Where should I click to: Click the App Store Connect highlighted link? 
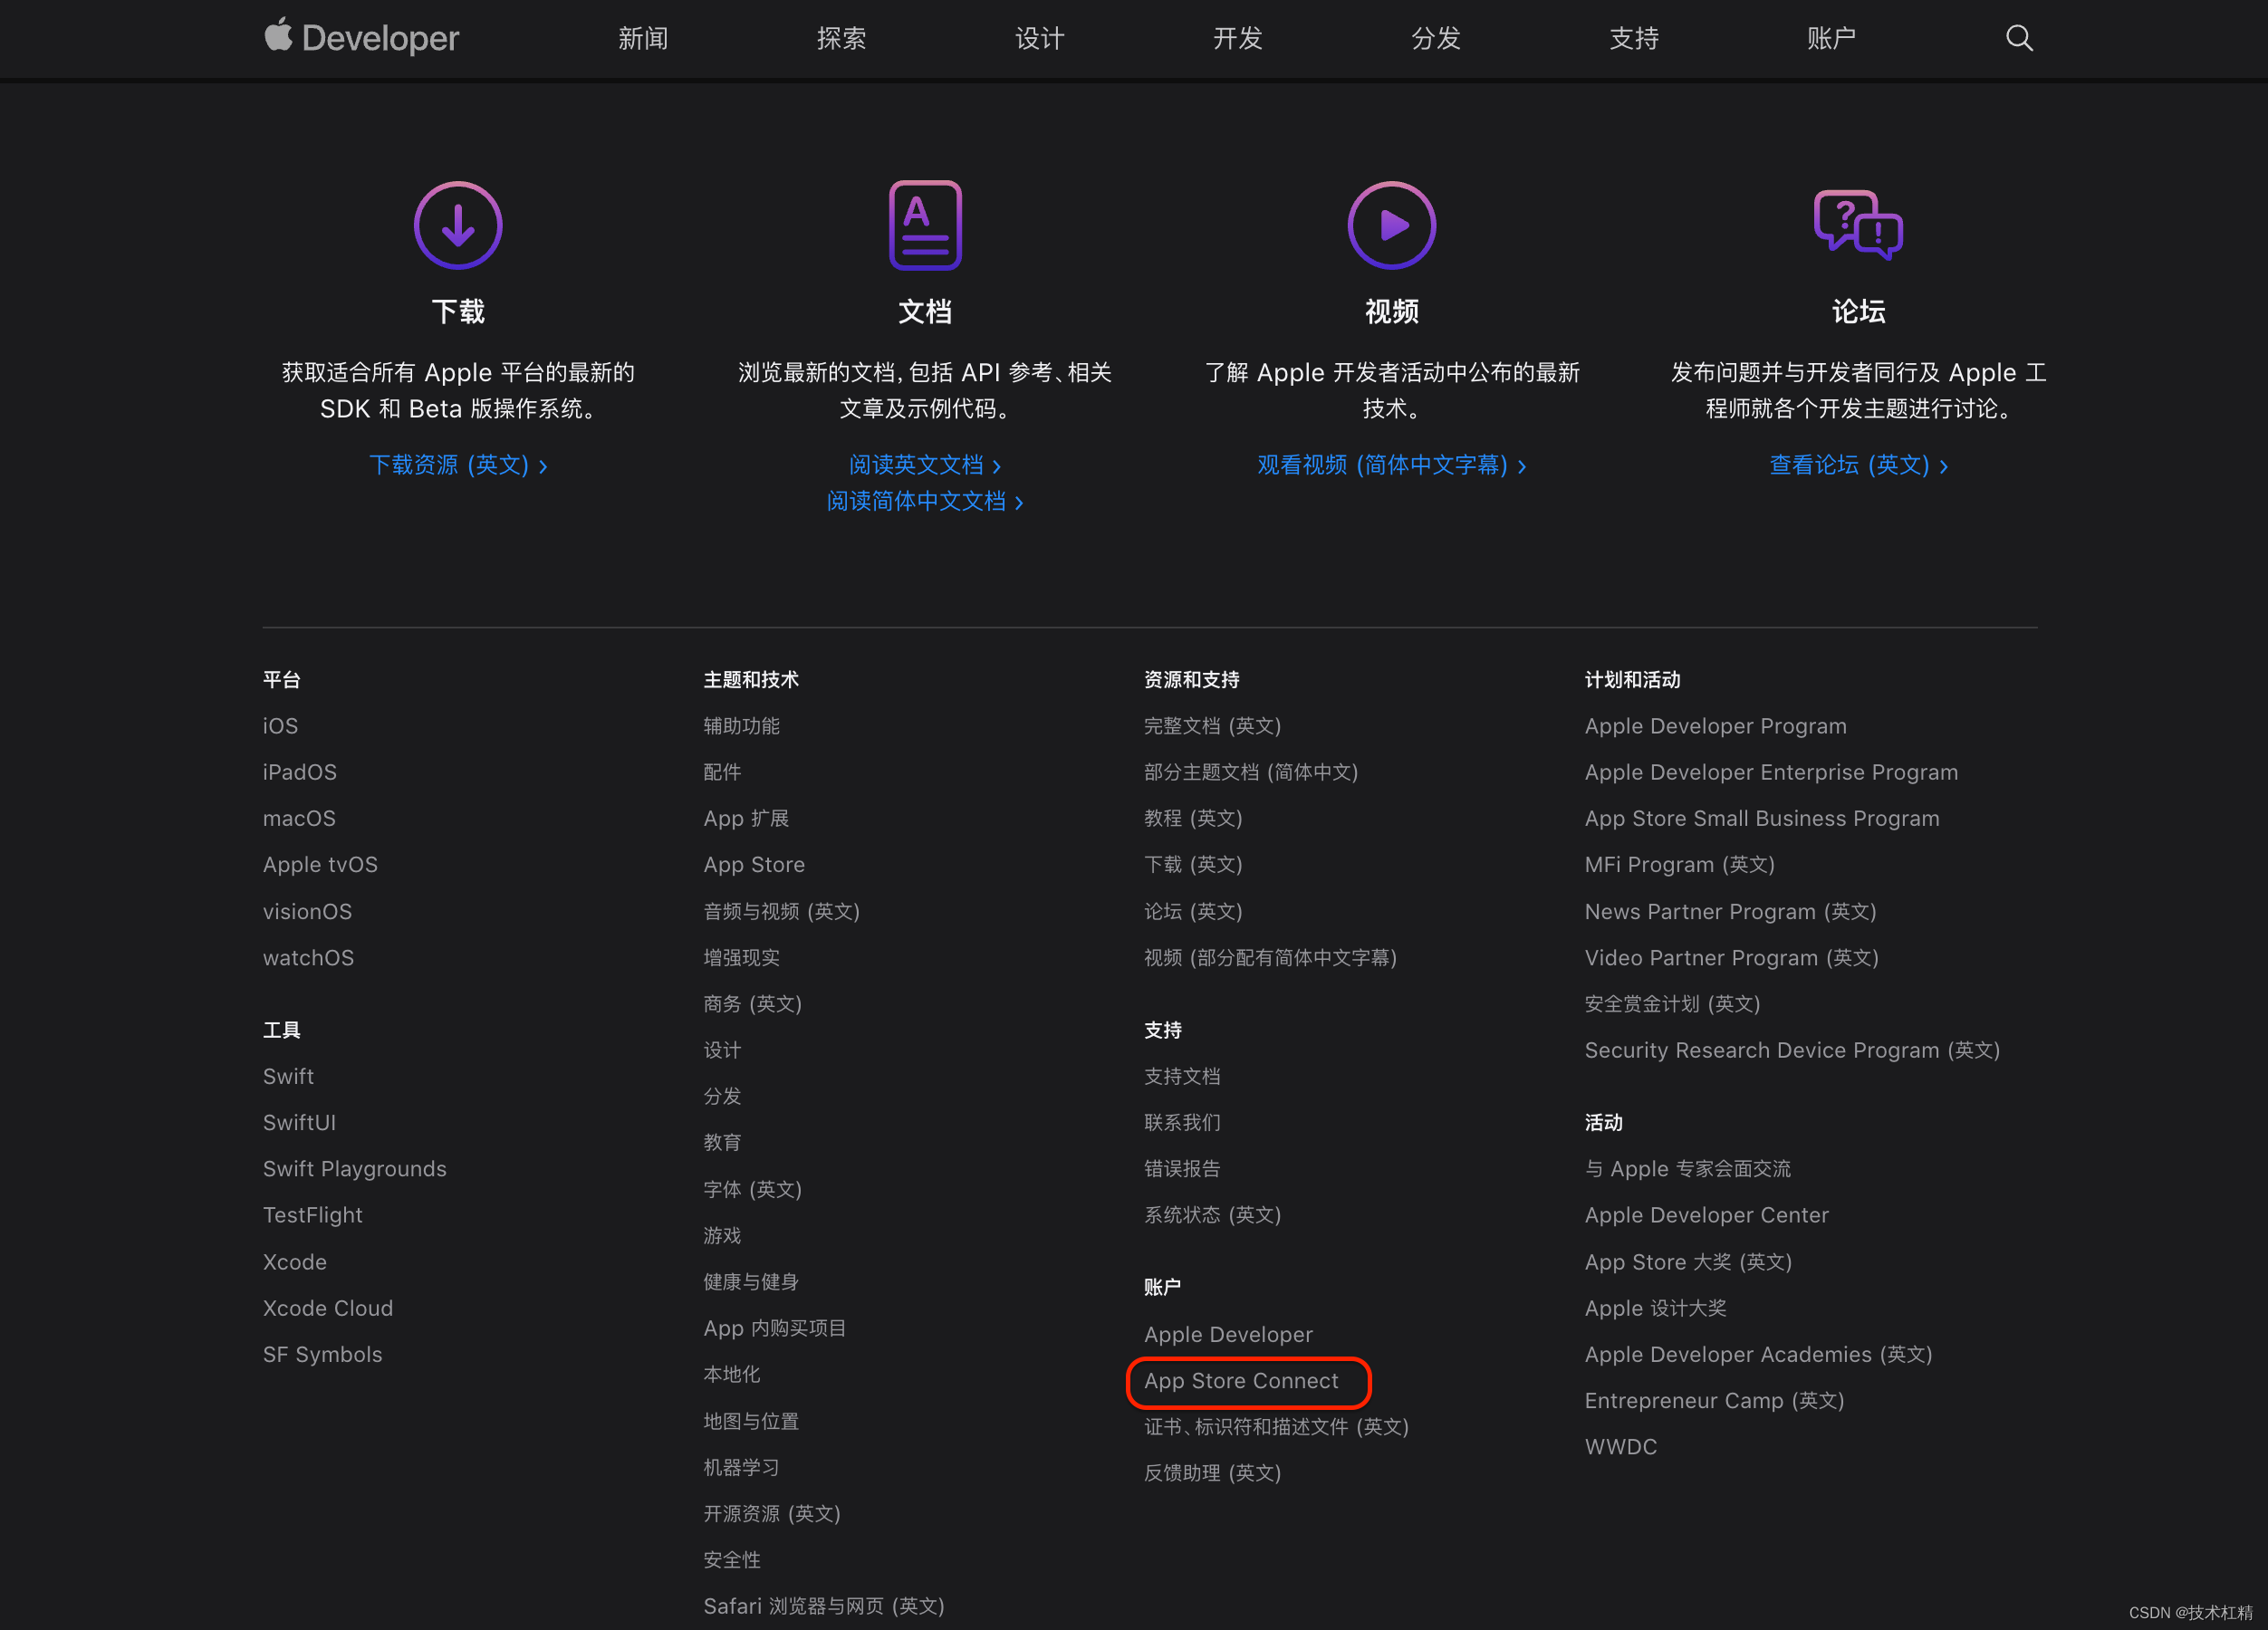(1246, 1380)
